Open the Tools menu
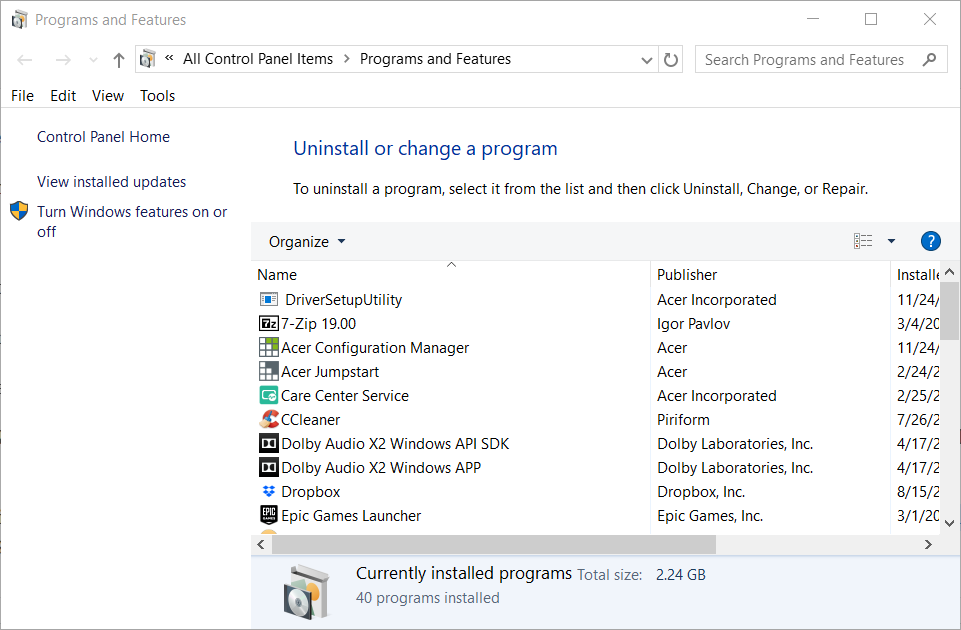This screenshot has height=630, width=961. point(158,96)
